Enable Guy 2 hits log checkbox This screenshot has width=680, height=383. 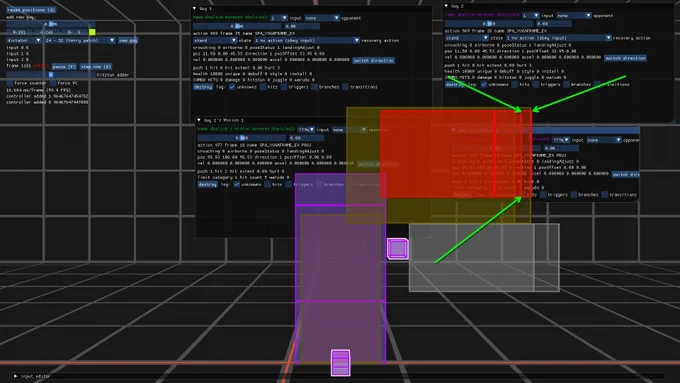(x=515, y=84)
